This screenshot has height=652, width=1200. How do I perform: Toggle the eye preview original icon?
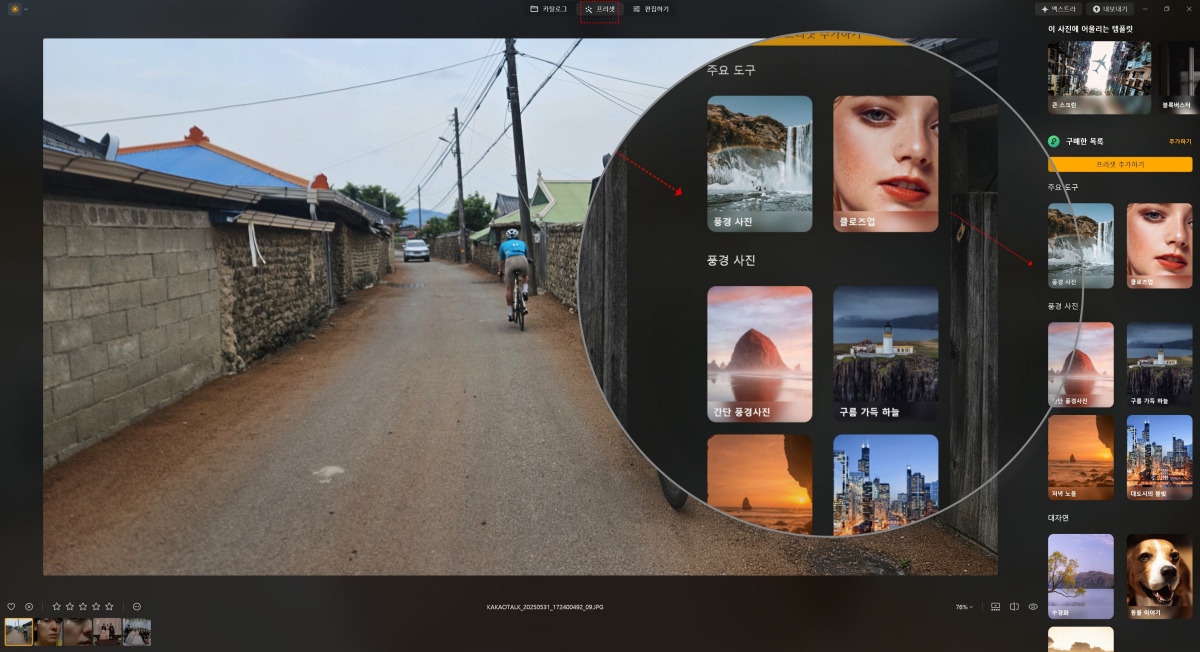click(x=1033, y=607)
